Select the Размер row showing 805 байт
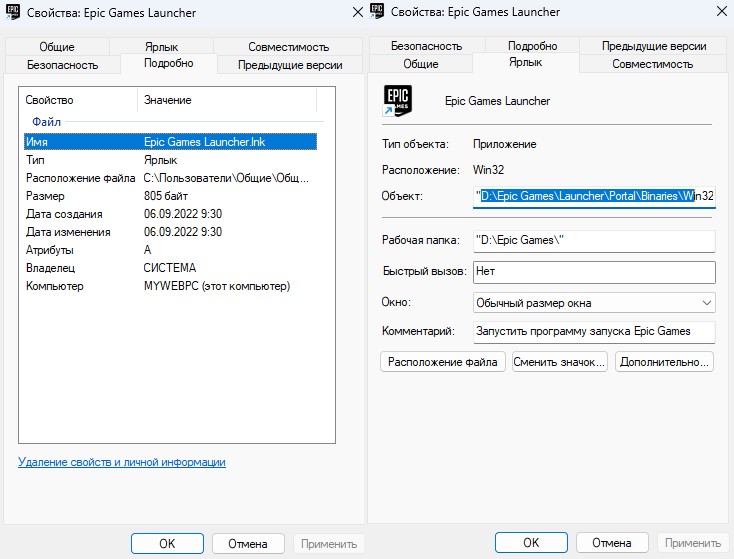 170,196
